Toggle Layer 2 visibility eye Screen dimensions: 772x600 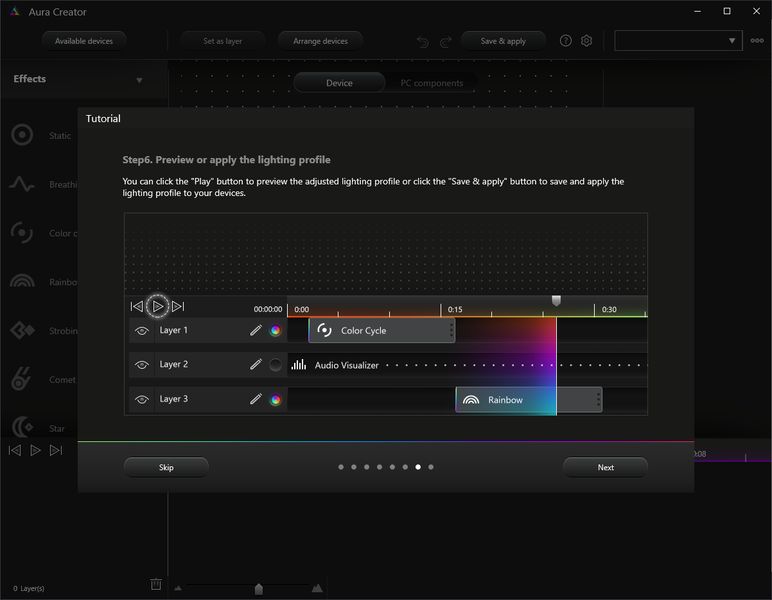[142, 365]
